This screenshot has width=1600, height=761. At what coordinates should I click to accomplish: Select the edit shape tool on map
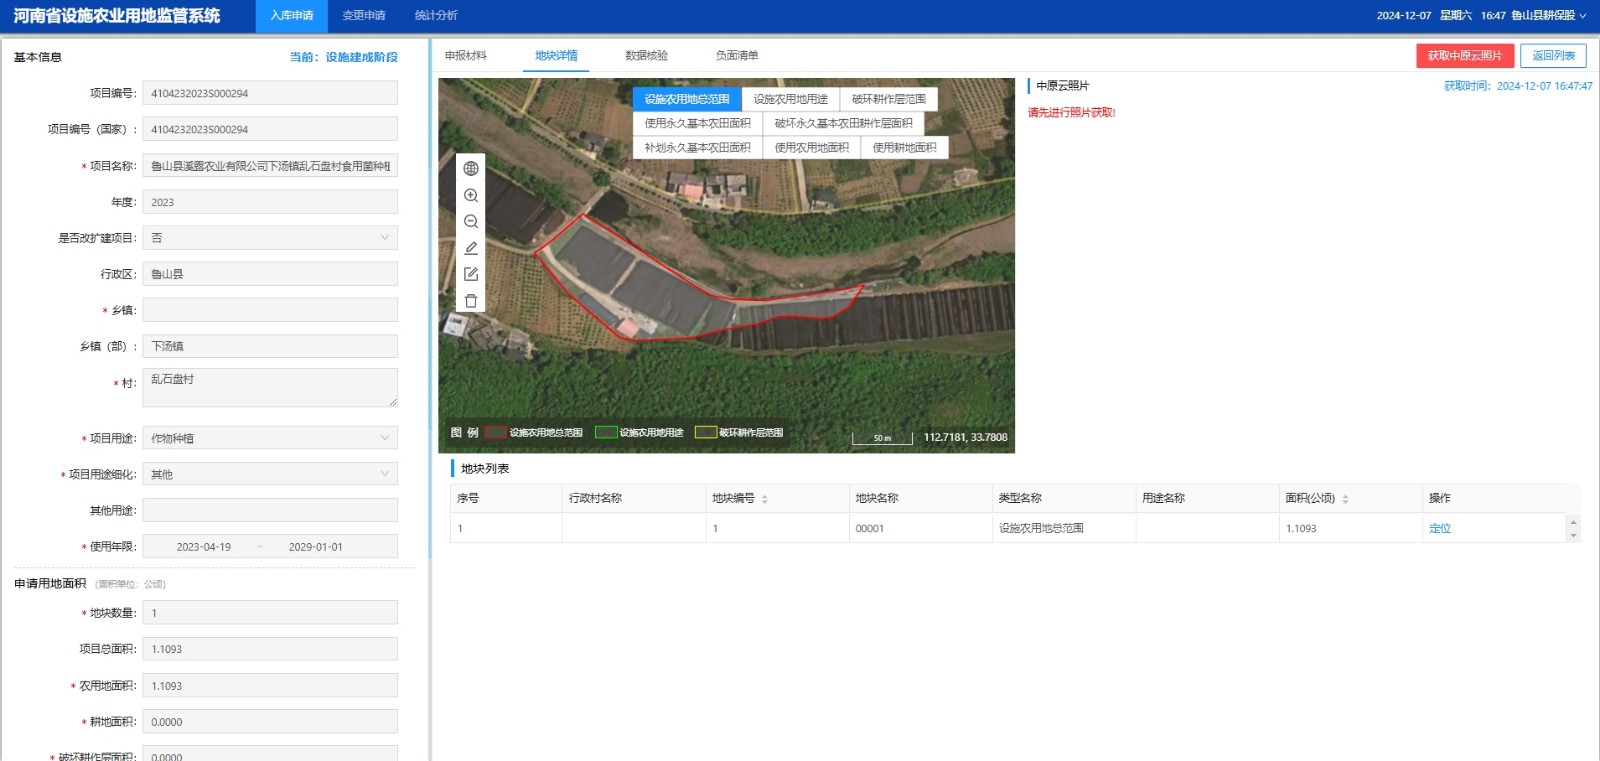pyautogui.click(x=471, y=274)
